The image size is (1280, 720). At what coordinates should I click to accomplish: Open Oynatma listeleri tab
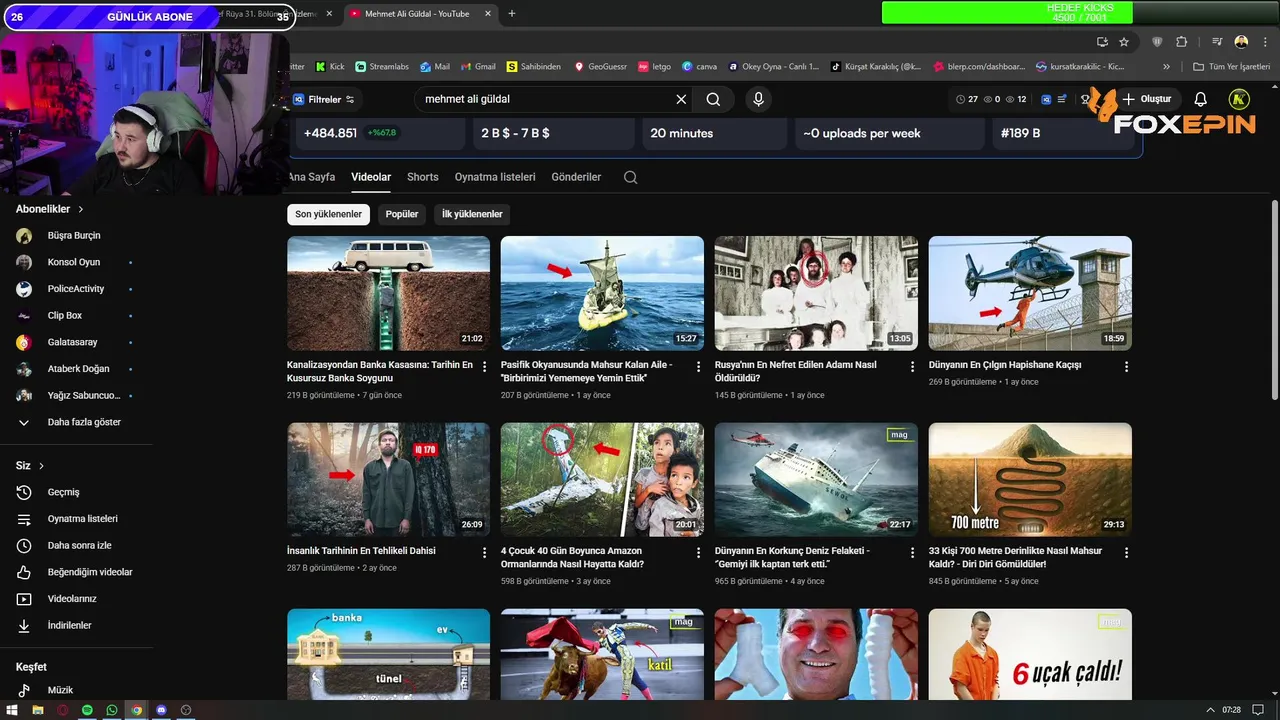[x=495, y=177]
